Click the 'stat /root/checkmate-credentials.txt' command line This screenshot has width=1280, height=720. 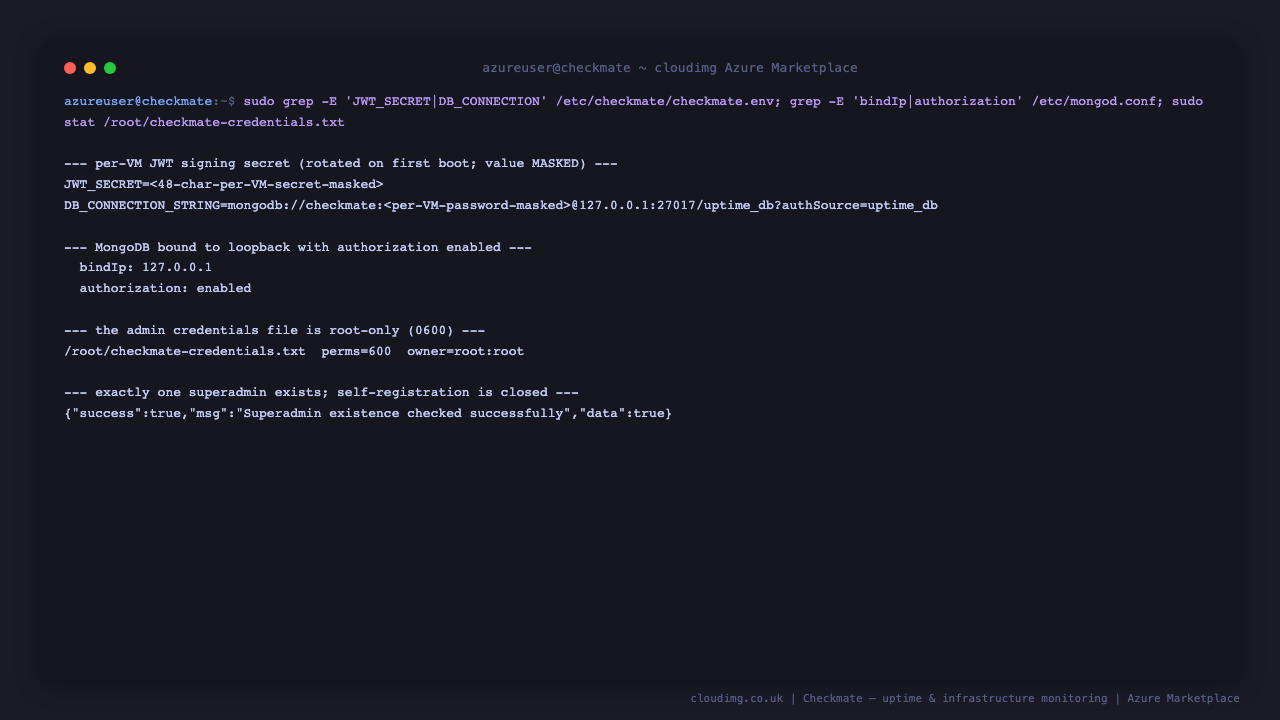(x=204, y=122)
